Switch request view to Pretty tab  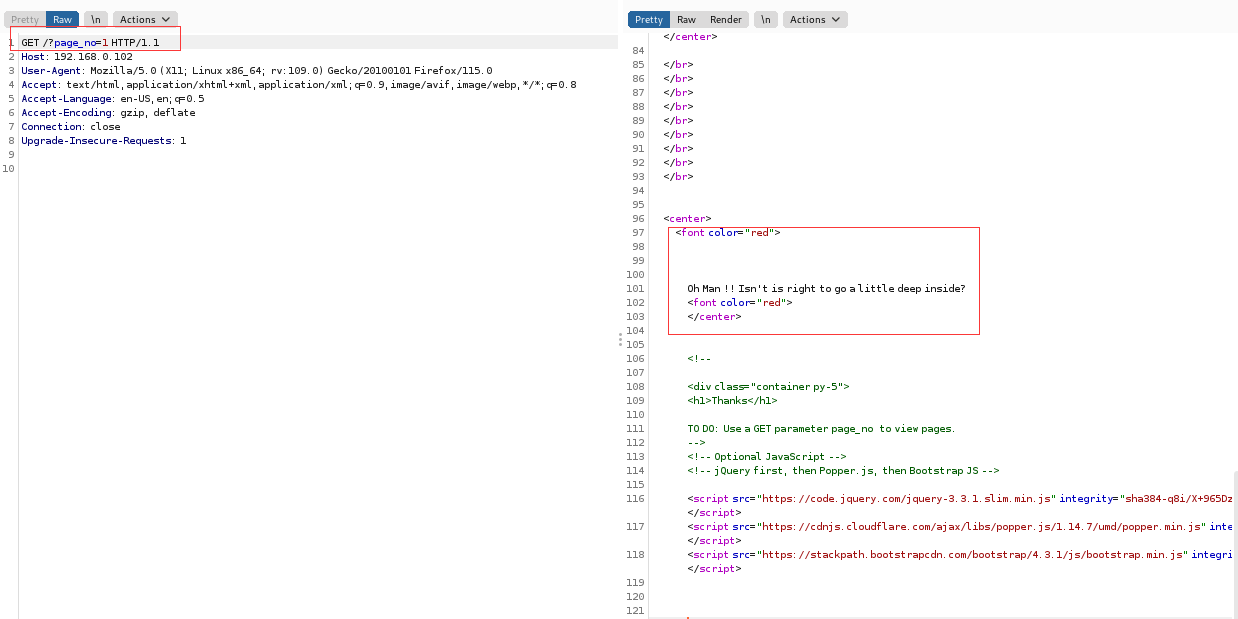click(x=25, y=19)
